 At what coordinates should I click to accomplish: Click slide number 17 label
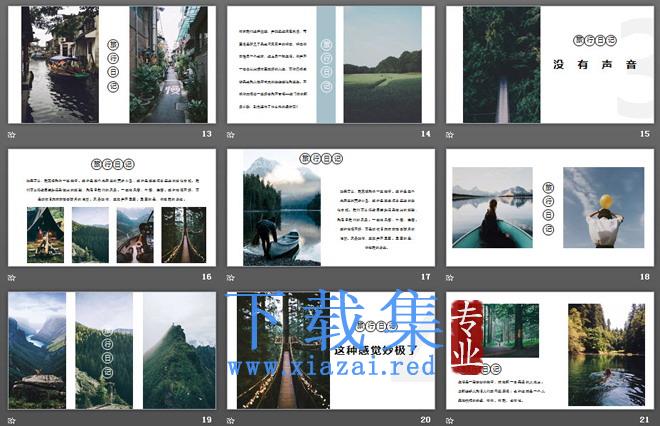tap(426, 277)
